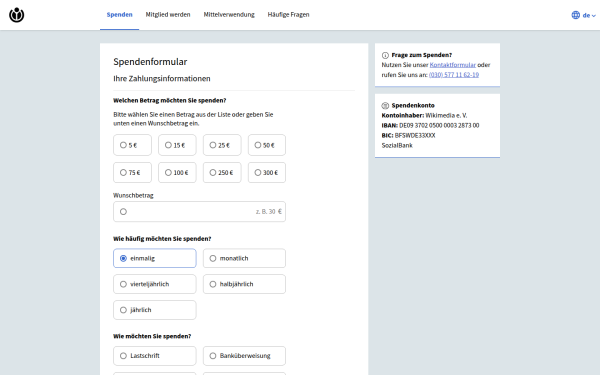
Task: Choose vierteljährlich donation frequency
Action: click(155, 284)
